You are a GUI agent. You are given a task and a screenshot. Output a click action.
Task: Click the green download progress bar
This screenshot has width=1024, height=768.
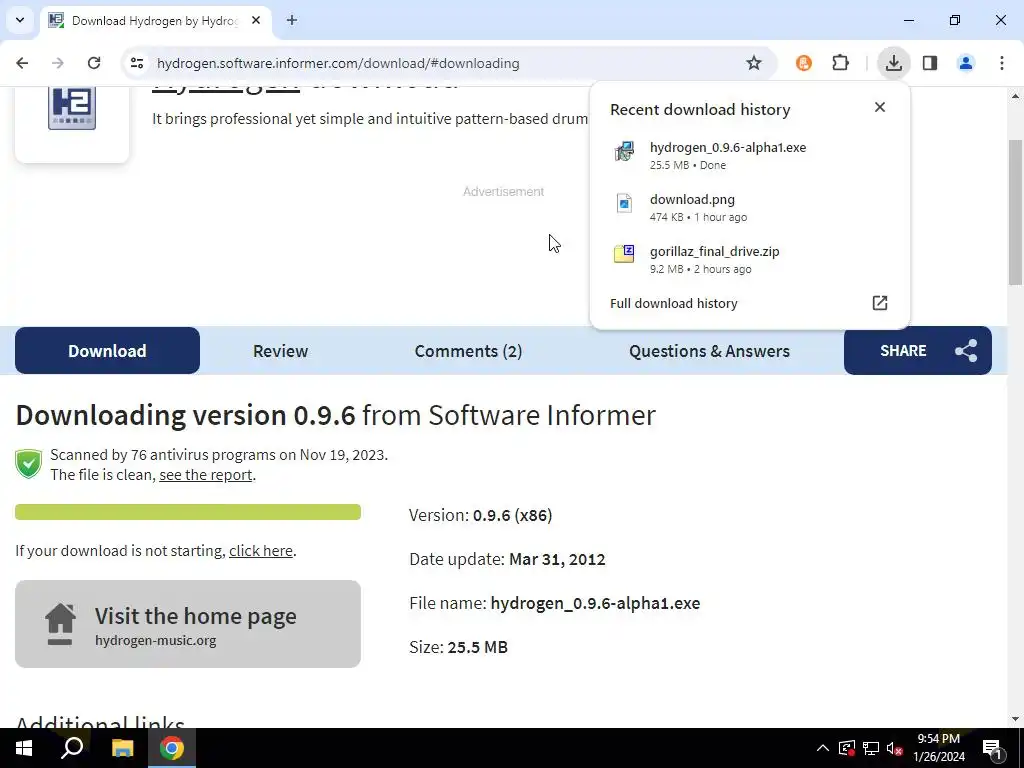click(188, 512)
